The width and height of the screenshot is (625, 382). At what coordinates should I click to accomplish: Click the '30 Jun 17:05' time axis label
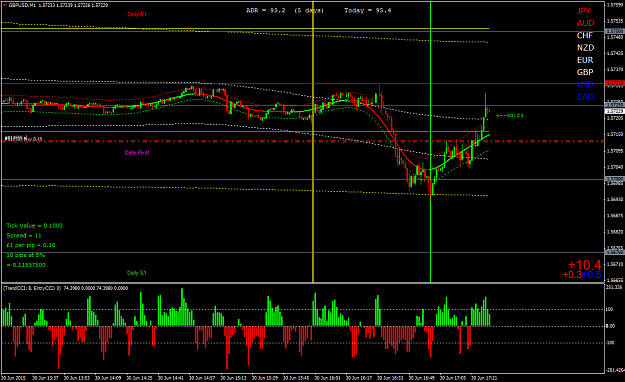pos(453,378)
